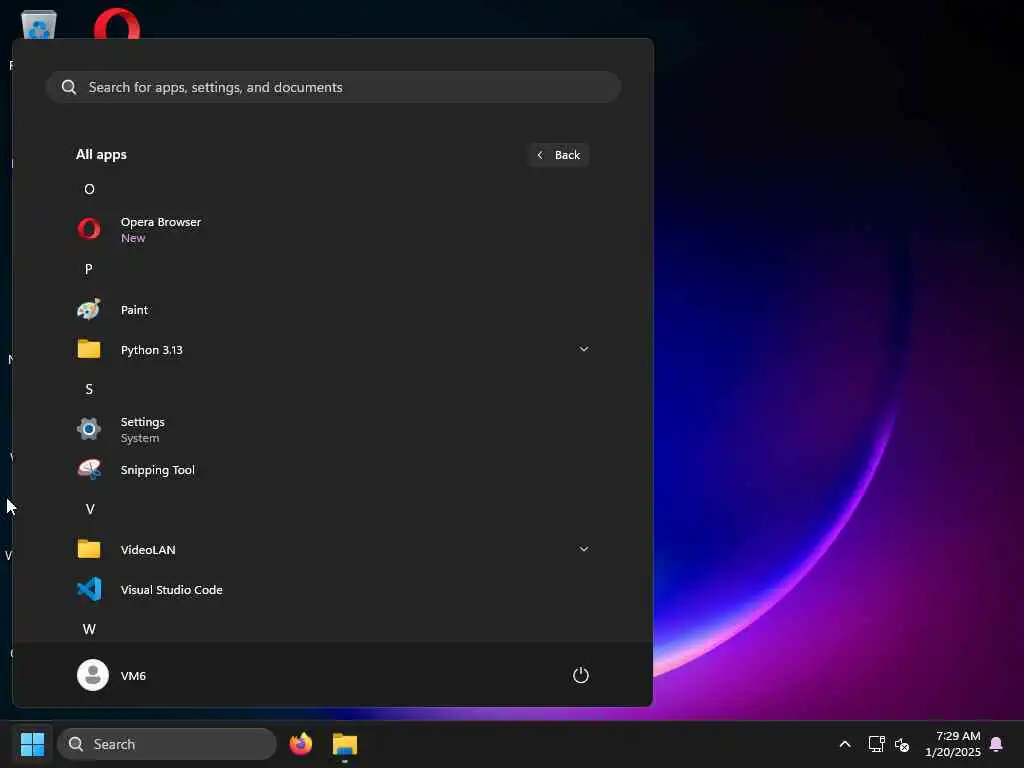This screenshot has width=1024, height=768.
Task: Click the network status tray icon
Action: tap(876, 744)
